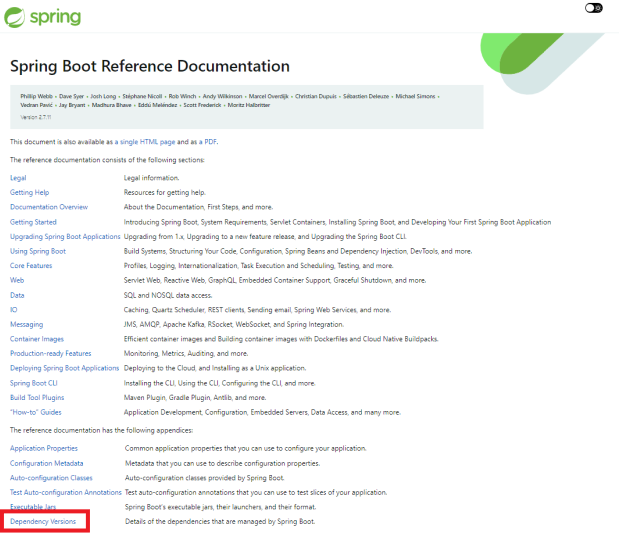Open Test Auto-configuration Annotations appendix
The image size is (619, 533).
[66, 492]
